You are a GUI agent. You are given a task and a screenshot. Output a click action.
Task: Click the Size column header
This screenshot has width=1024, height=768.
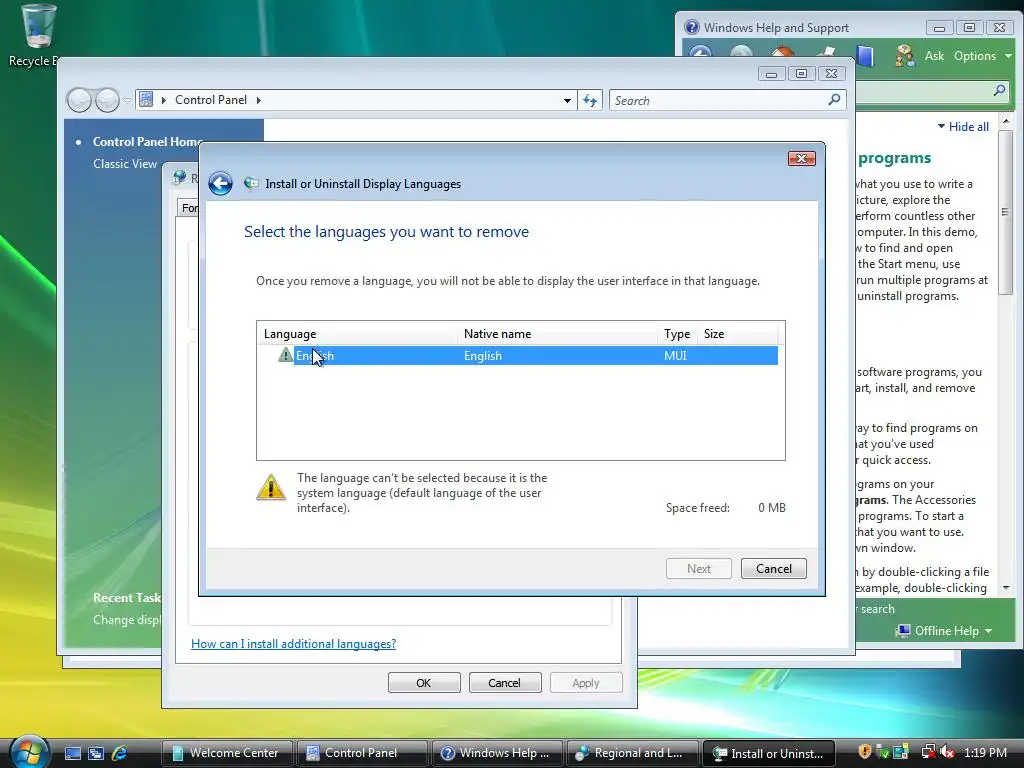737,334
